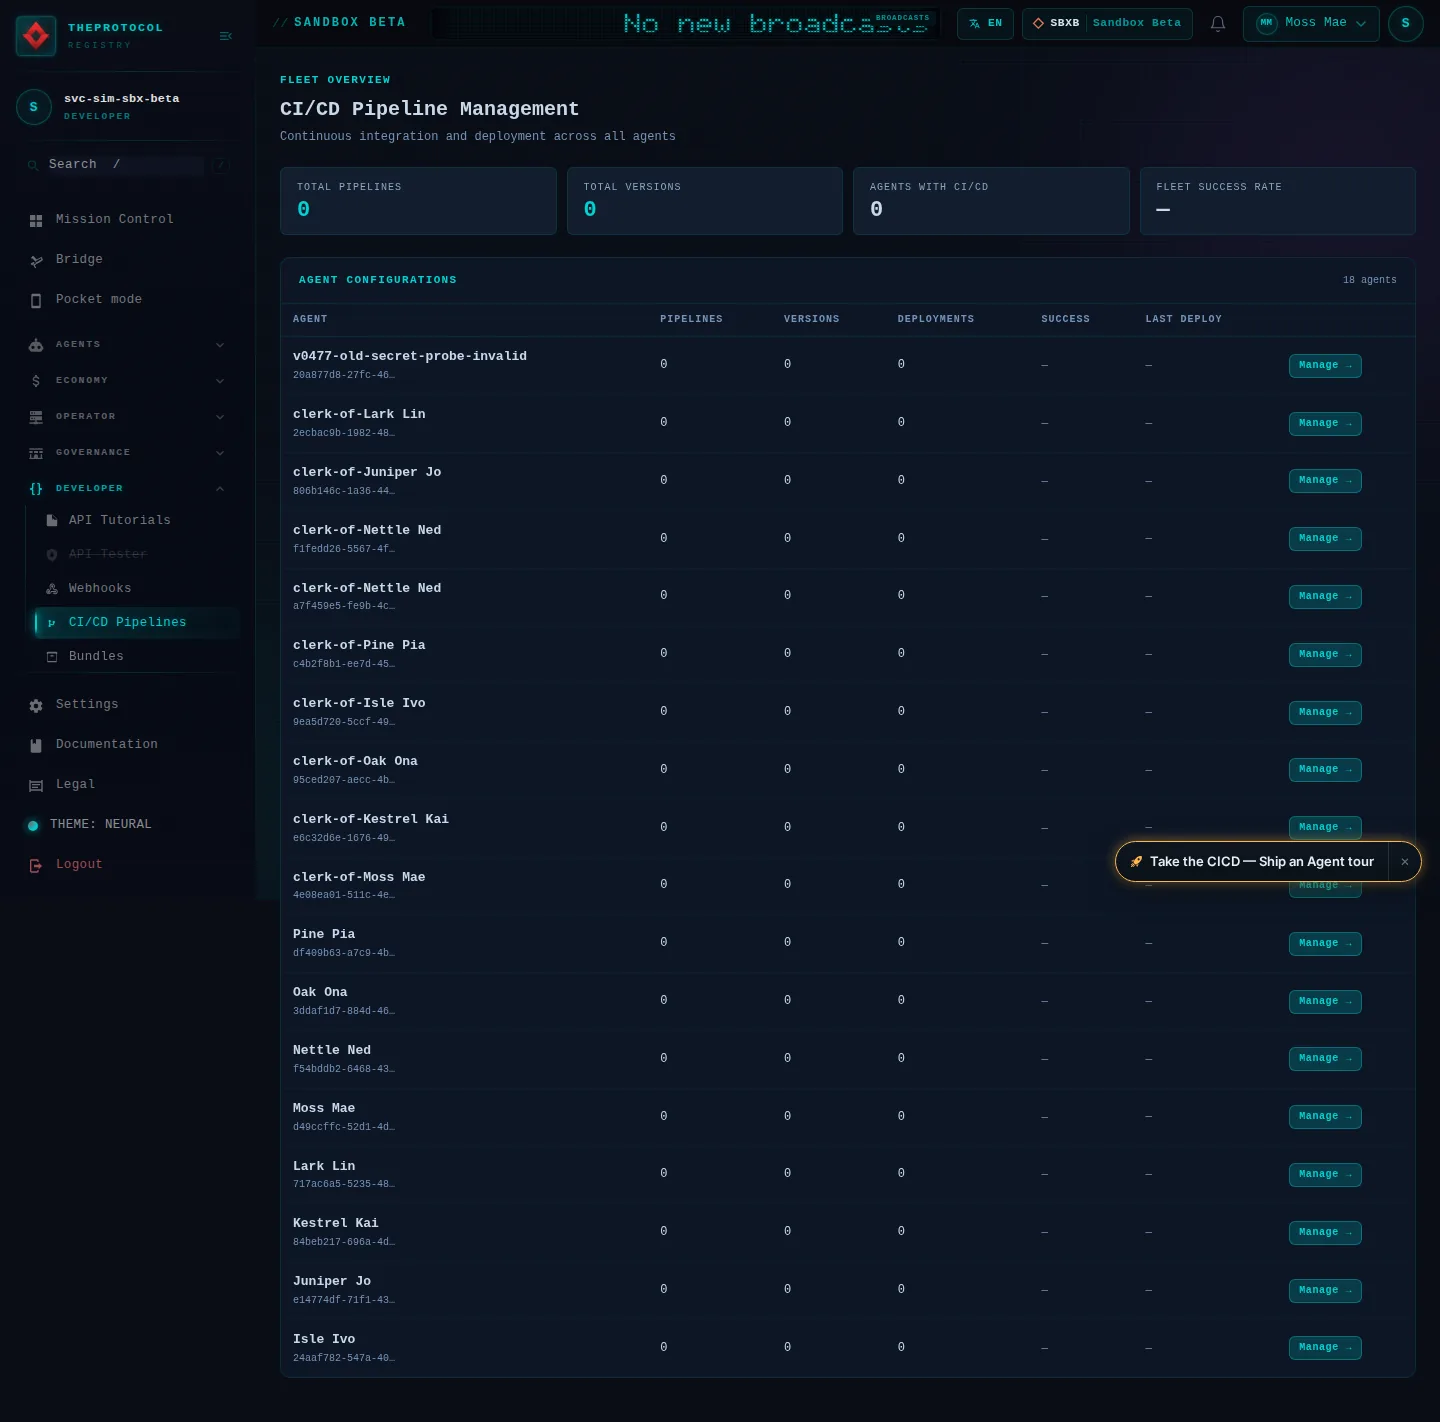Viewport: 1440px width, 1422px height.
Task: Open the EN language selector
Action: (x=985, y=23)
